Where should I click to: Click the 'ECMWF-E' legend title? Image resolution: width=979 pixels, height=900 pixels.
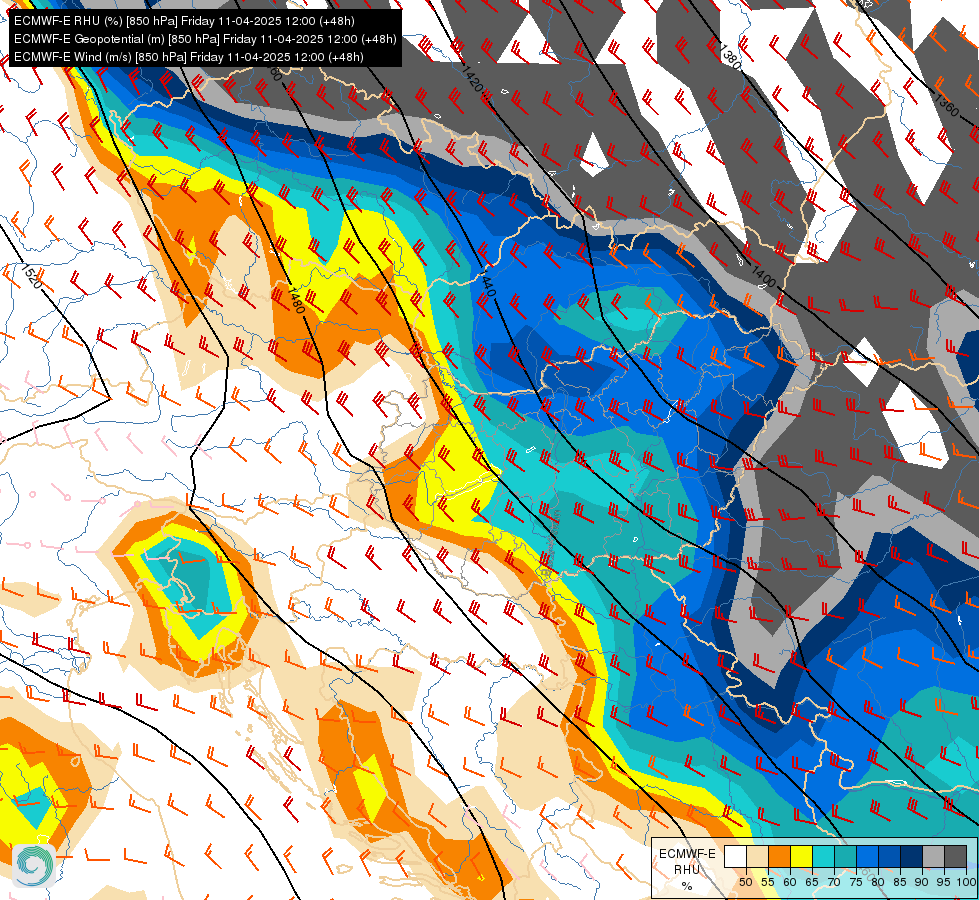click(687, 854)
